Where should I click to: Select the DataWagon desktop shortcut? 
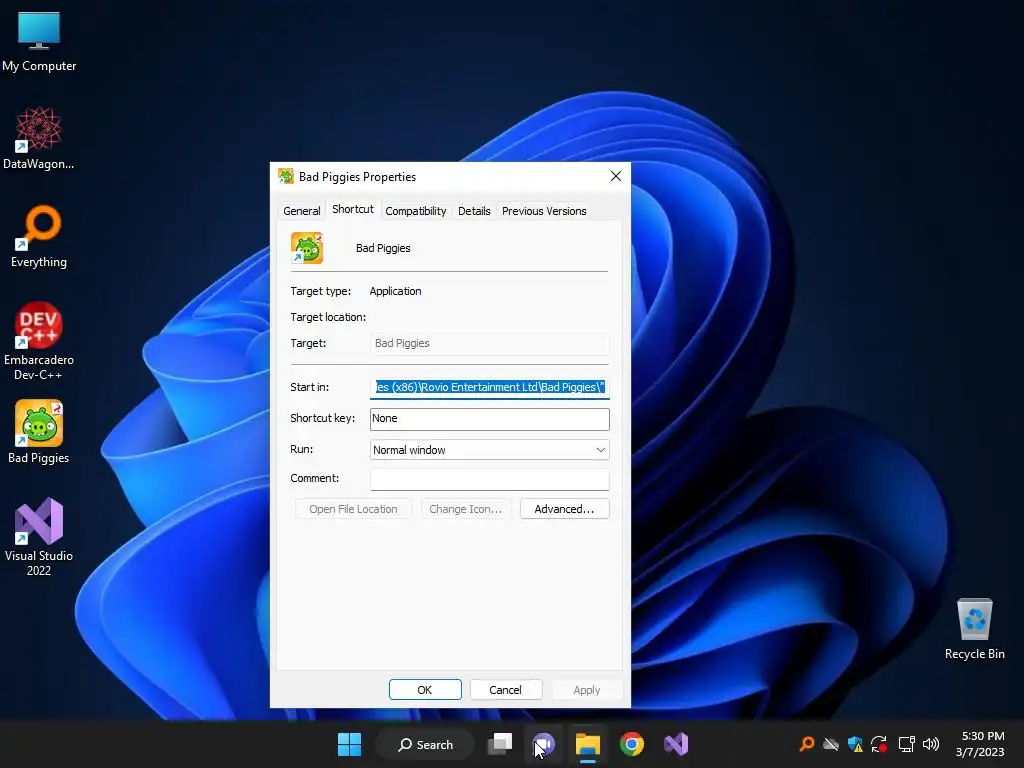tap(39, 138)
